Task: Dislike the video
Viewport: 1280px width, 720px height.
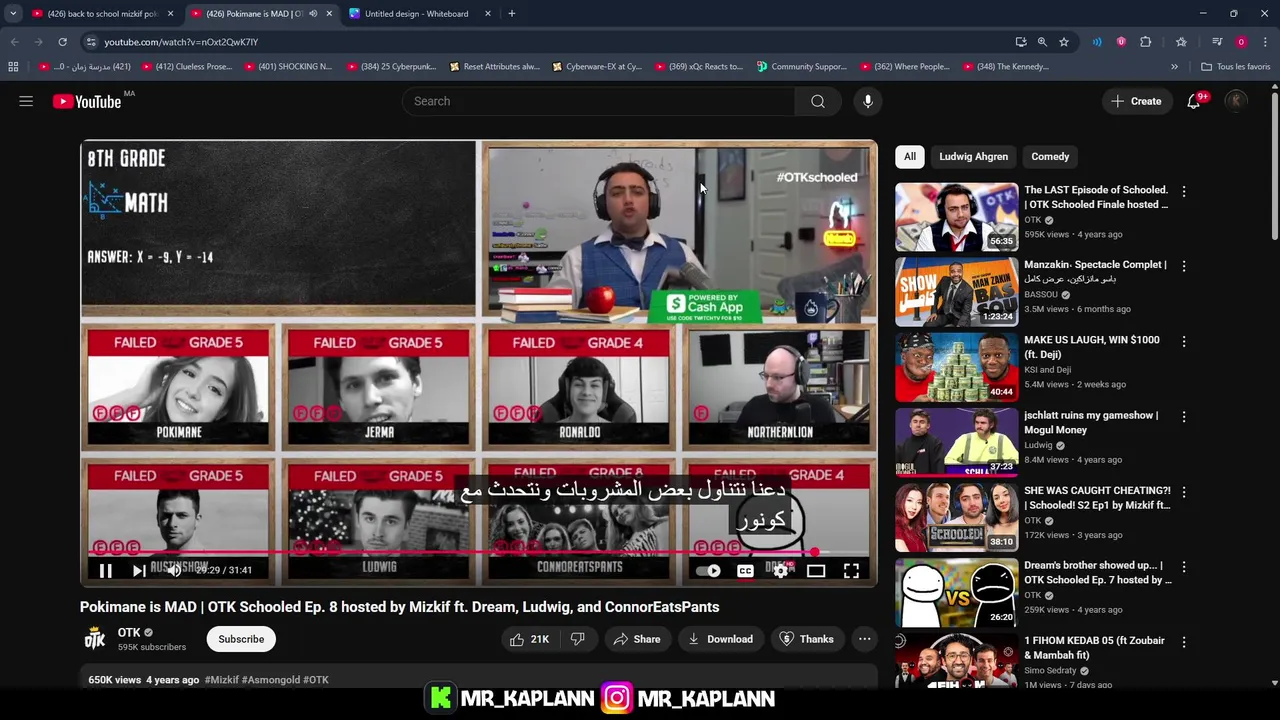Action: coord(578,639)
